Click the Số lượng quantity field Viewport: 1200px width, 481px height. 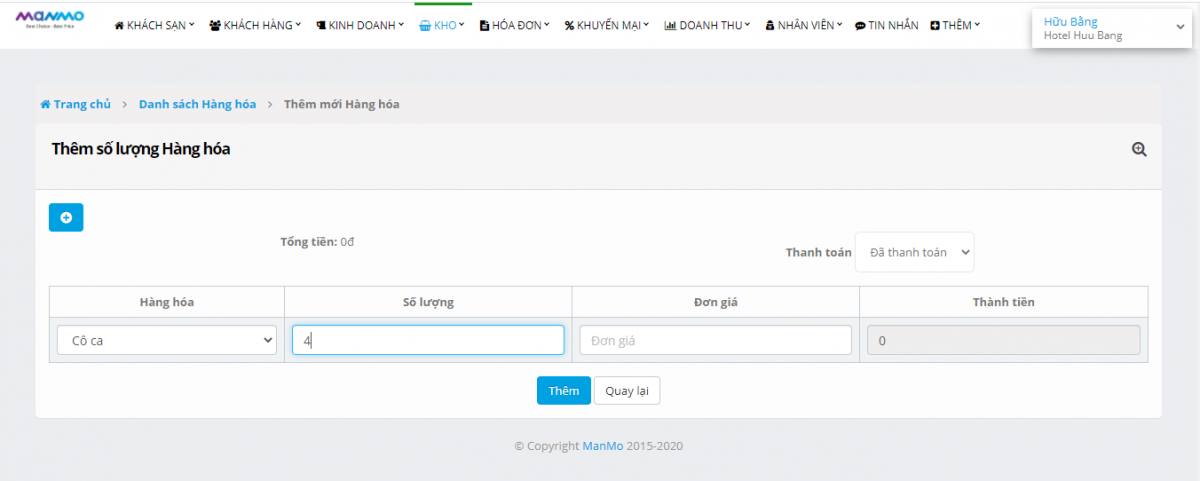(428, 340)
